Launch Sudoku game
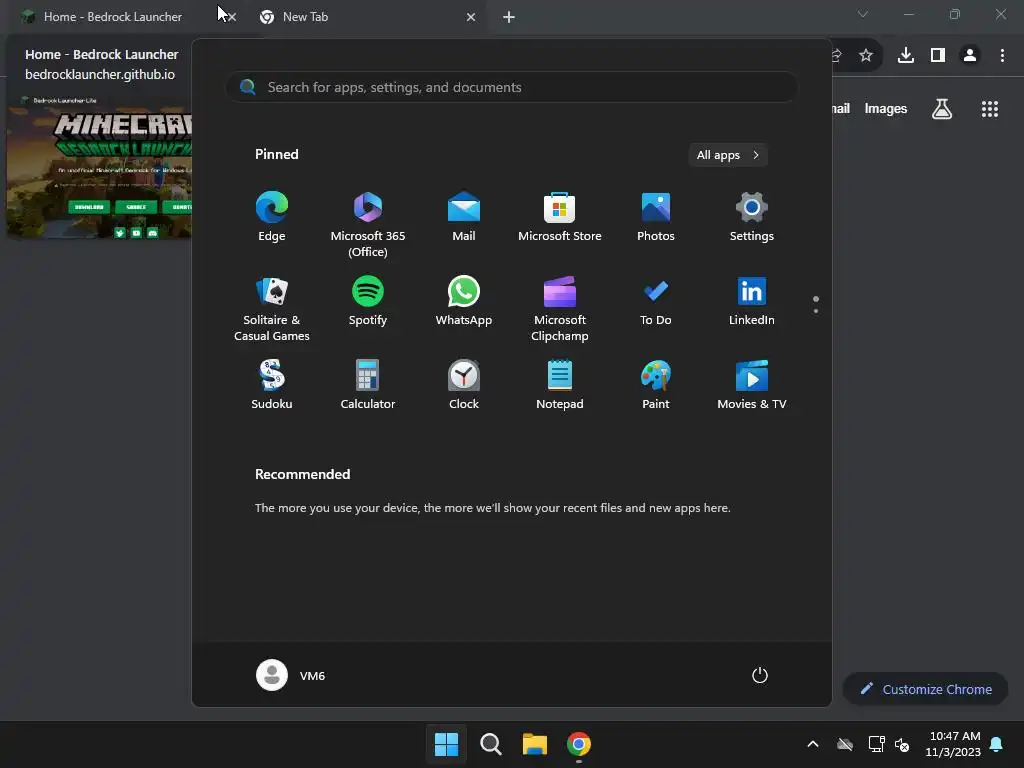1024x768 pixels. coord(272,385)
